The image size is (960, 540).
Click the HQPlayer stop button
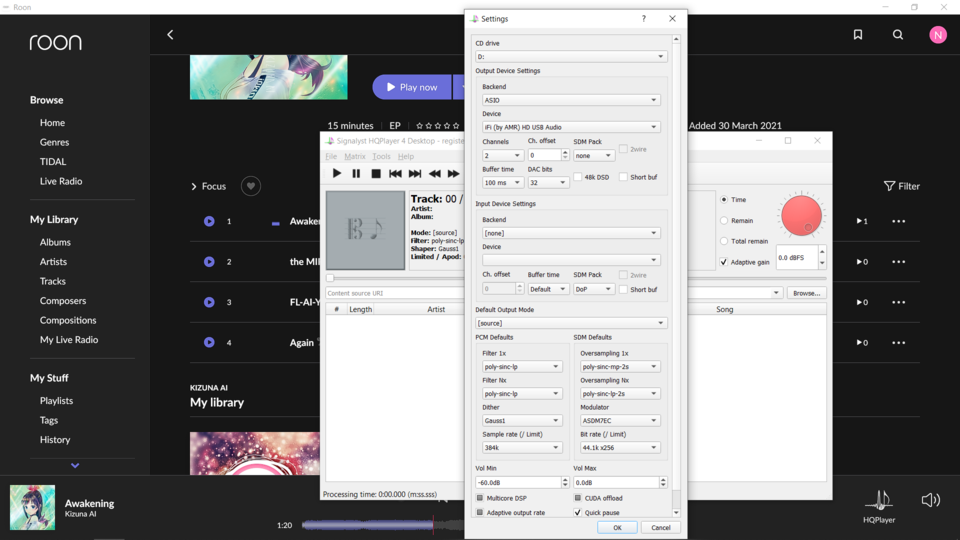376,174
